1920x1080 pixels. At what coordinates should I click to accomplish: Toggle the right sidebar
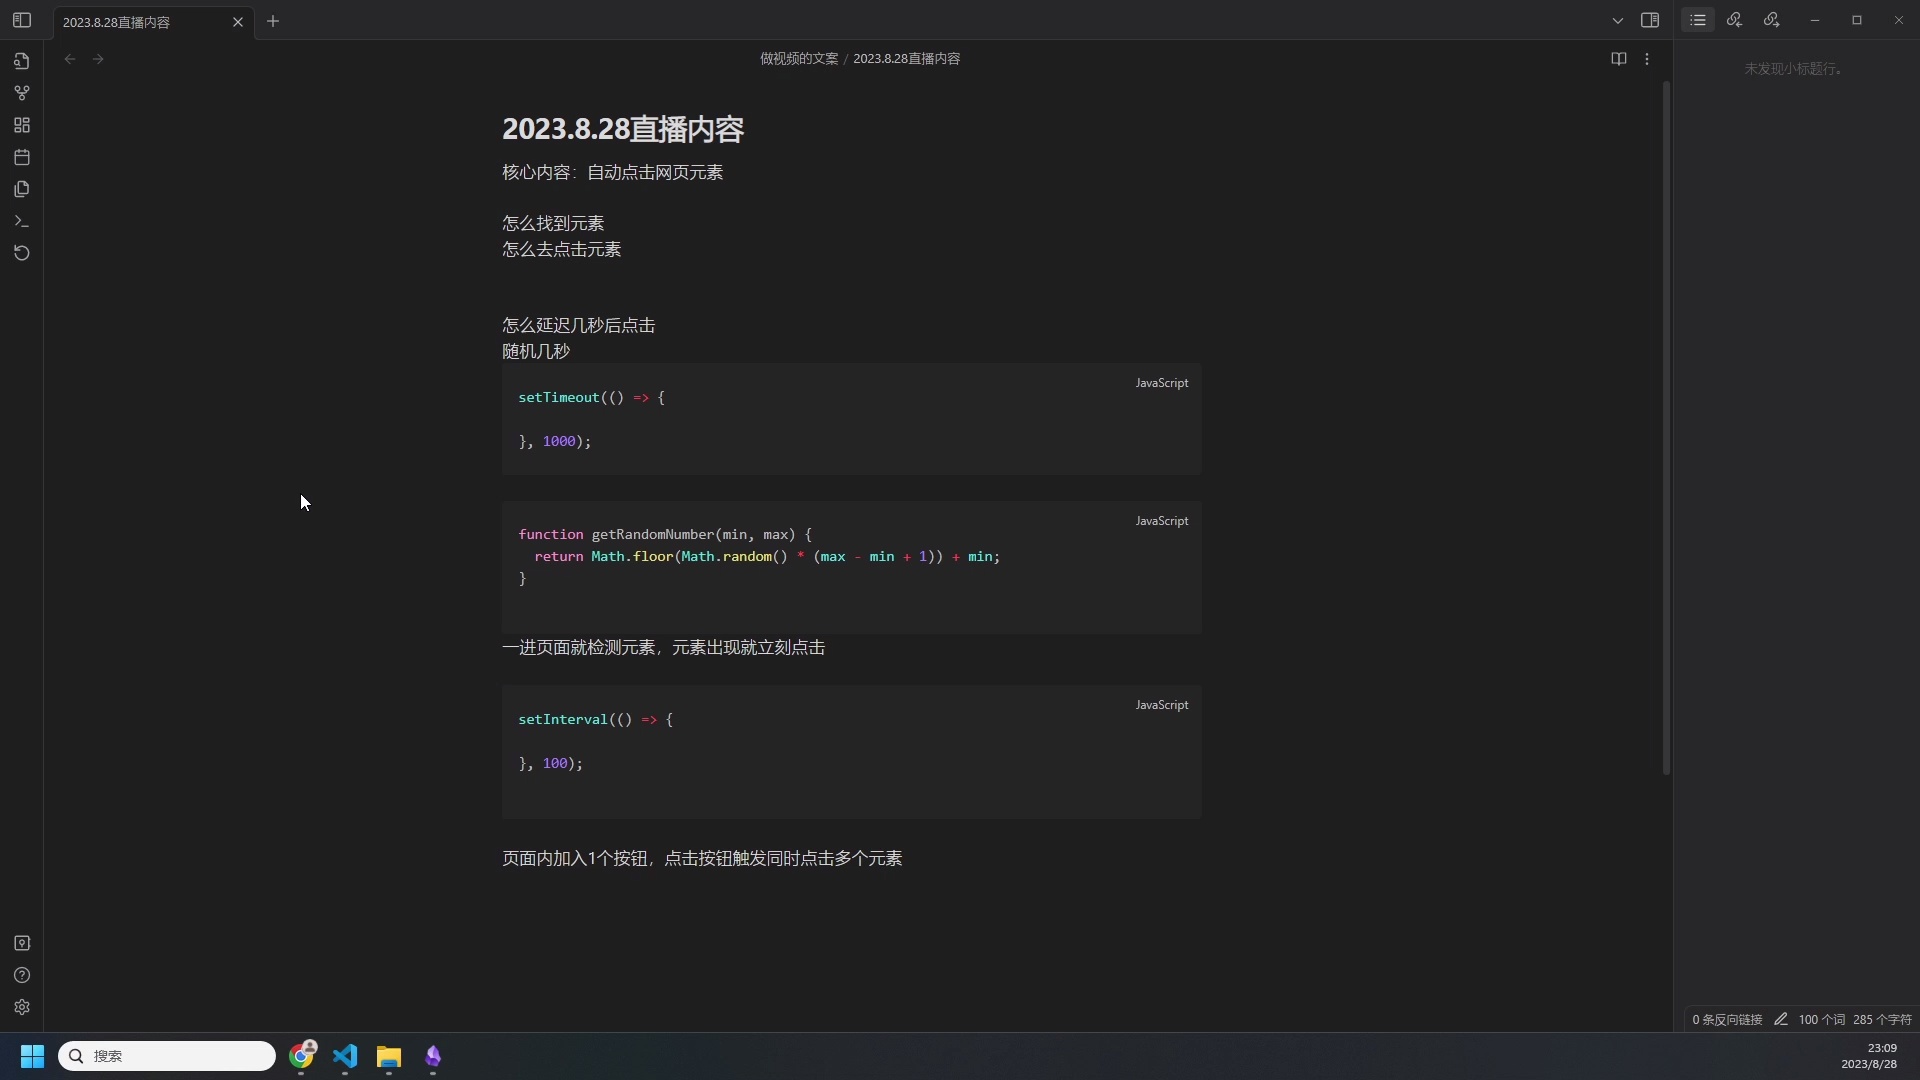pos(1650,20)
